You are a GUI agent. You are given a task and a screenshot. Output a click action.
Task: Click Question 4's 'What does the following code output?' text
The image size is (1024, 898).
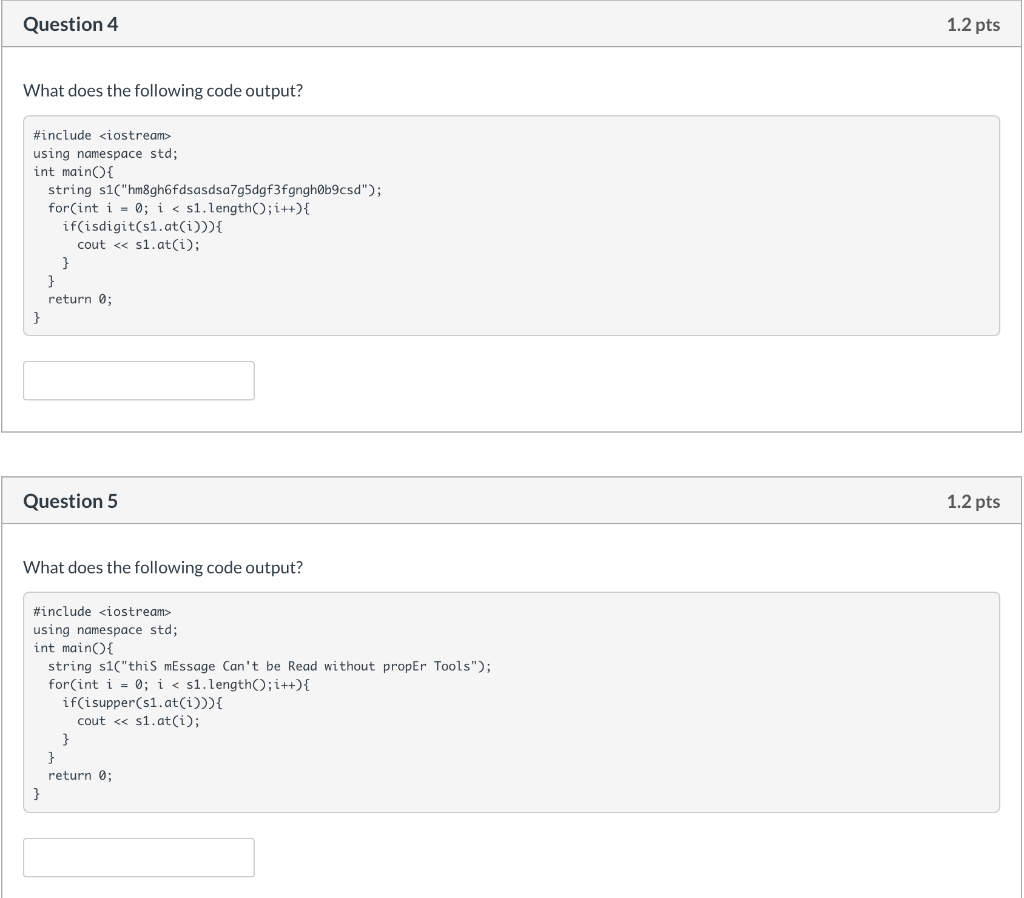[x=163, y=90]
